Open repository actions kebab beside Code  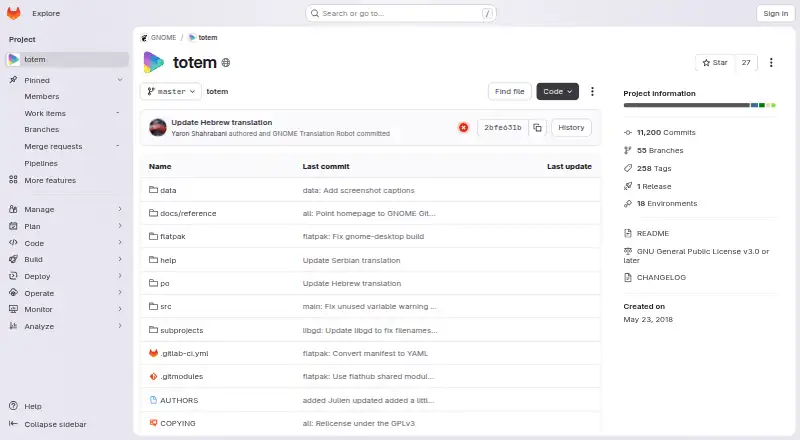[x=592, y=91]
